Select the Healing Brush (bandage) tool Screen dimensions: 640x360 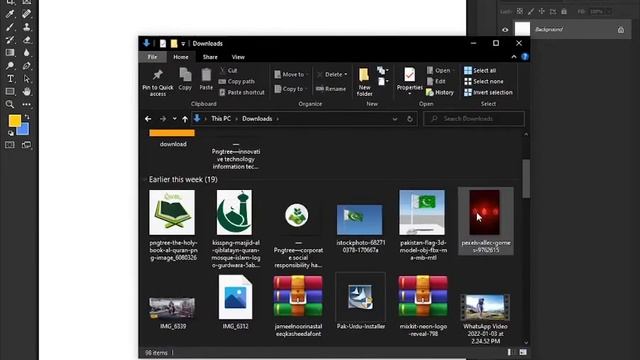(27, 14)
